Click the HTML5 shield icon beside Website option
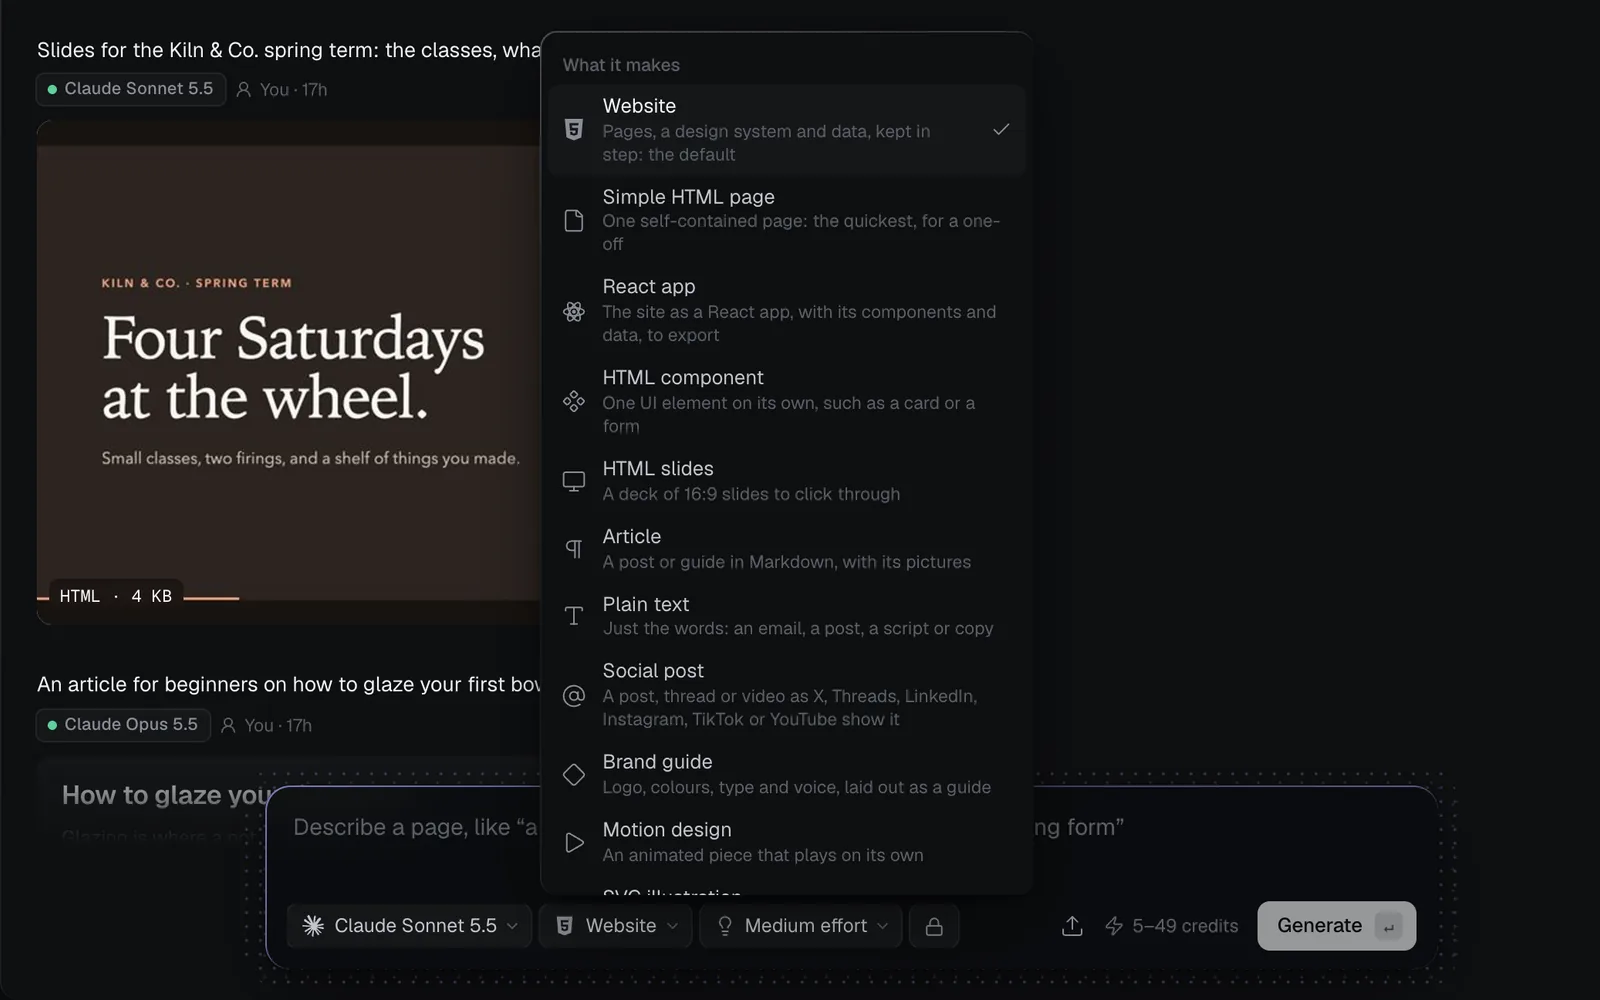 [574, 130]
